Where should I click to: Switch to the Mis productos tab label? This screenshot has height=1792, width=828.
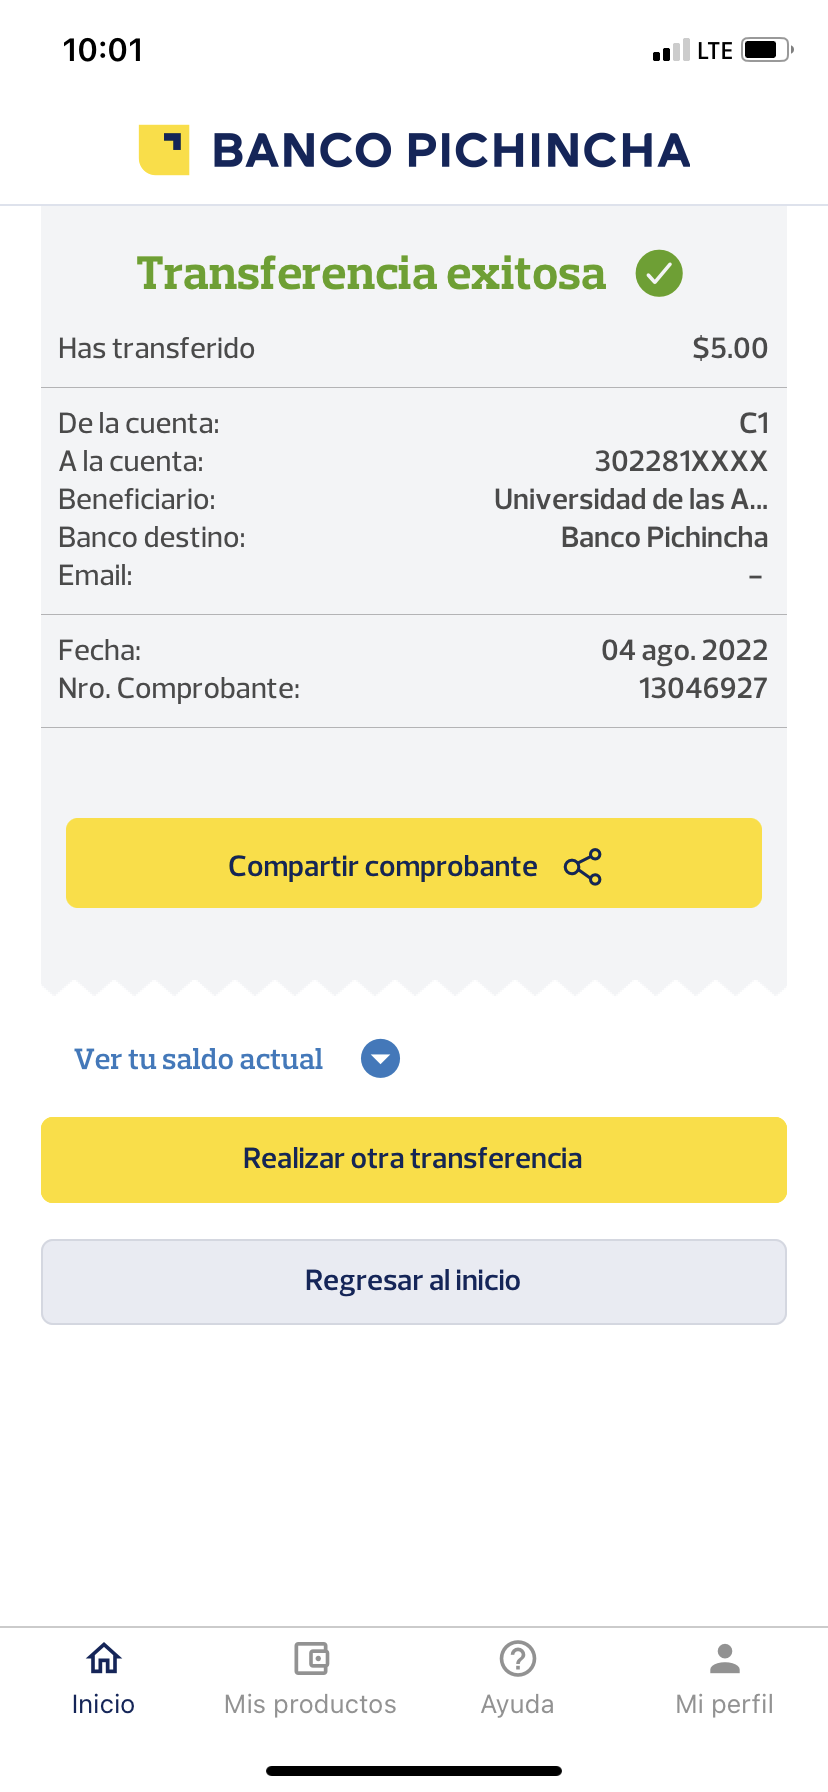click(311, 1704)
